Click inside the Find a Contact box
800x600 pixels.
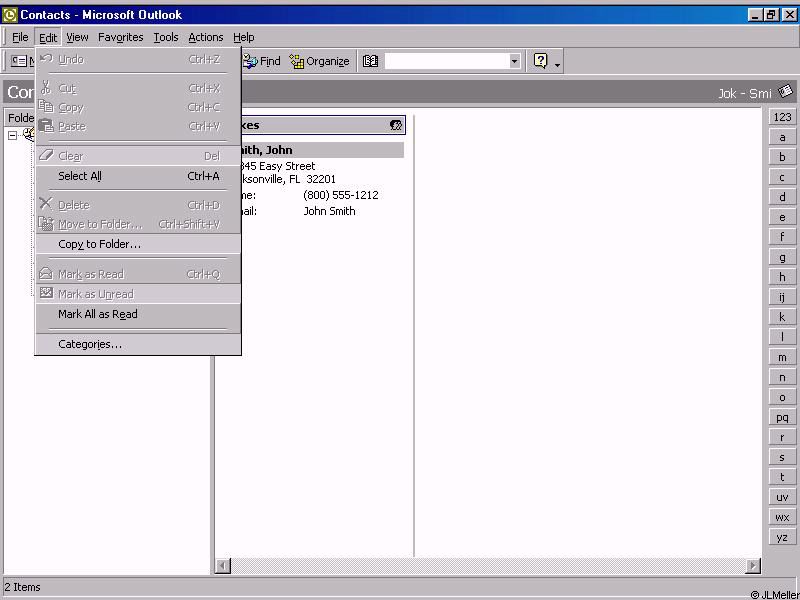(x=447, y=61)
